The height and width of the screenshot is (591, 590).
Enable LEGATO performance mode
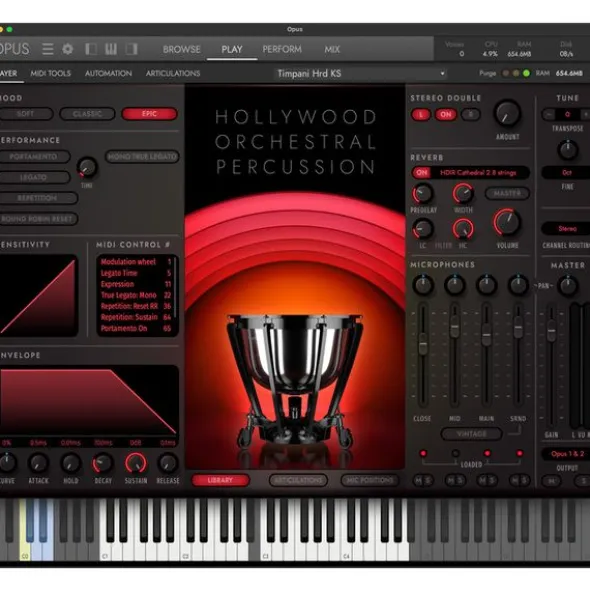click(34, 177)
